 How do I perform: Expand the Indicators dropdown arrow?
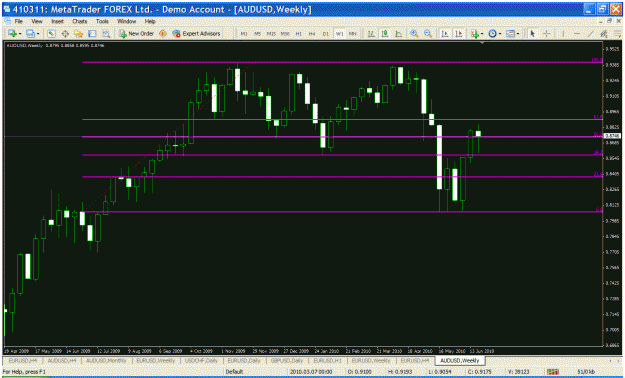(x=482, y=34)
